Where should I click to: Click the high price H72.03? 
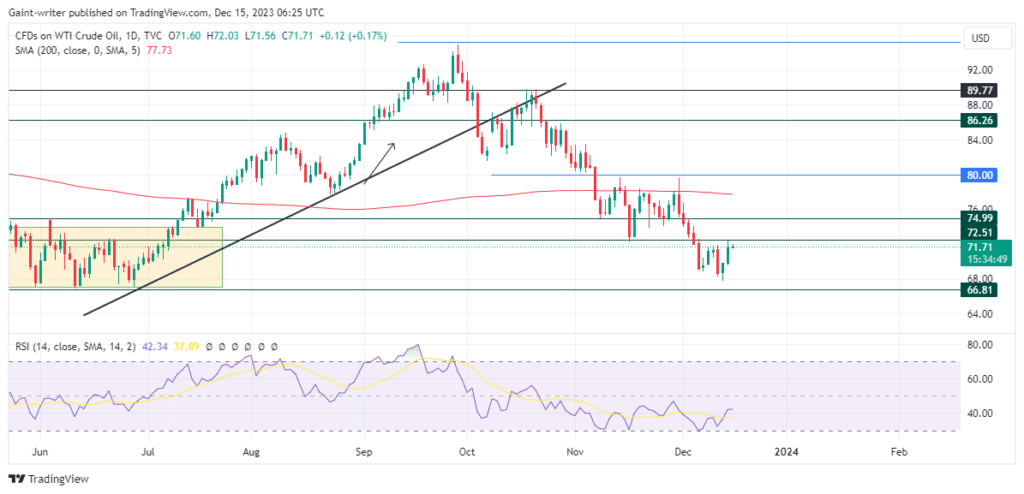pos(223,38)
